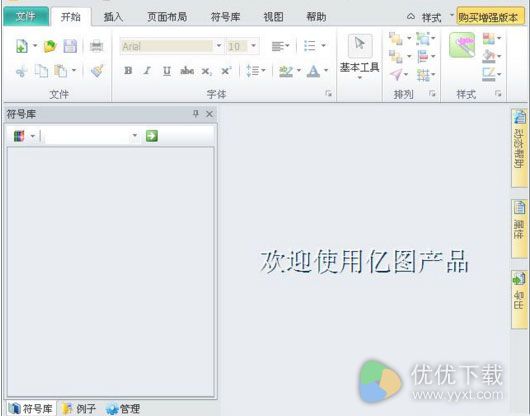The image size is (530, 416).
Task: Switch to the 插入 ribbon tab
Action: tap(113, 17)
